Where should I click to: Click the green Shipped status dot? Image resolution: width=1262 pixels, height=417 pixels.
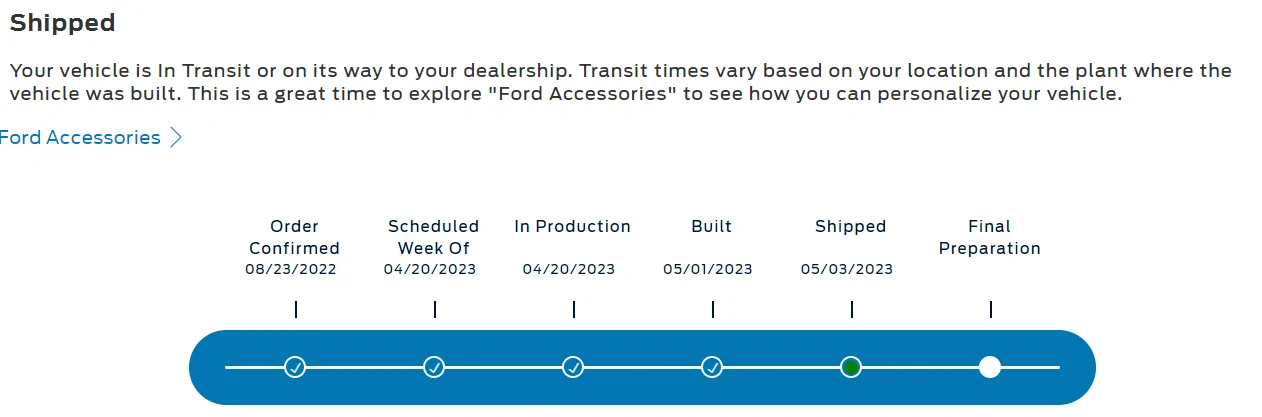[851, 367]
